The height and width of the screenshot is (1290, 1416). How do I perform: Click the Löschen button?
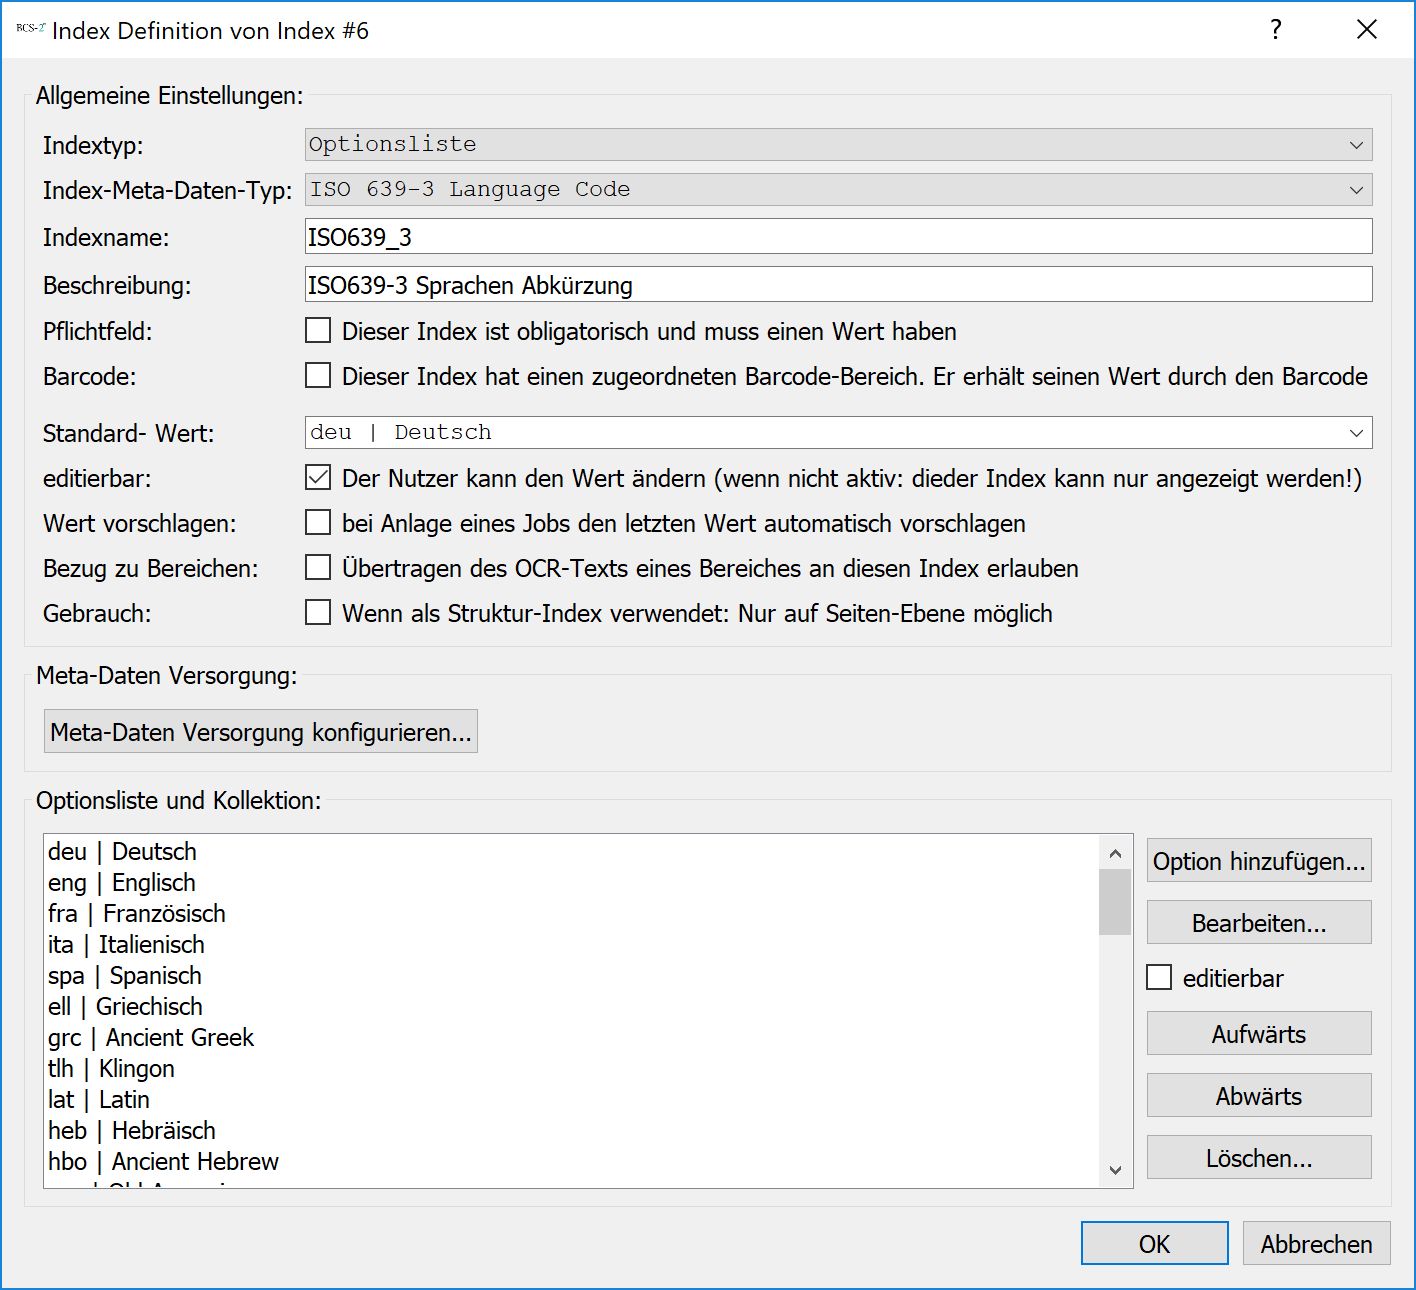(1259, 1158)
